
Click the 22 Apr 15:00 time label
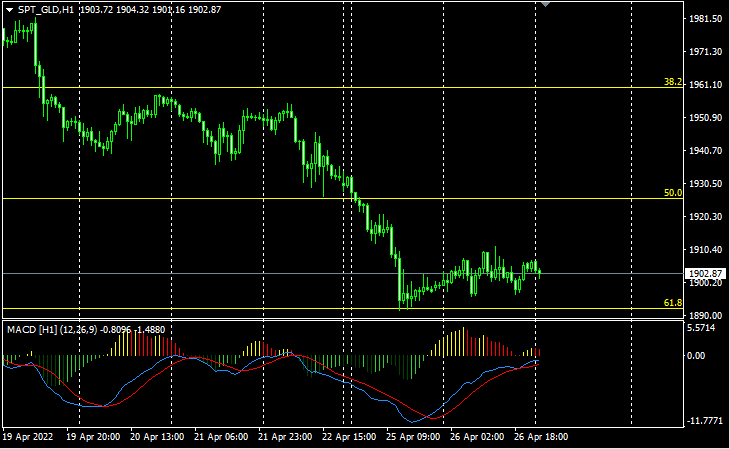(349, 437)
